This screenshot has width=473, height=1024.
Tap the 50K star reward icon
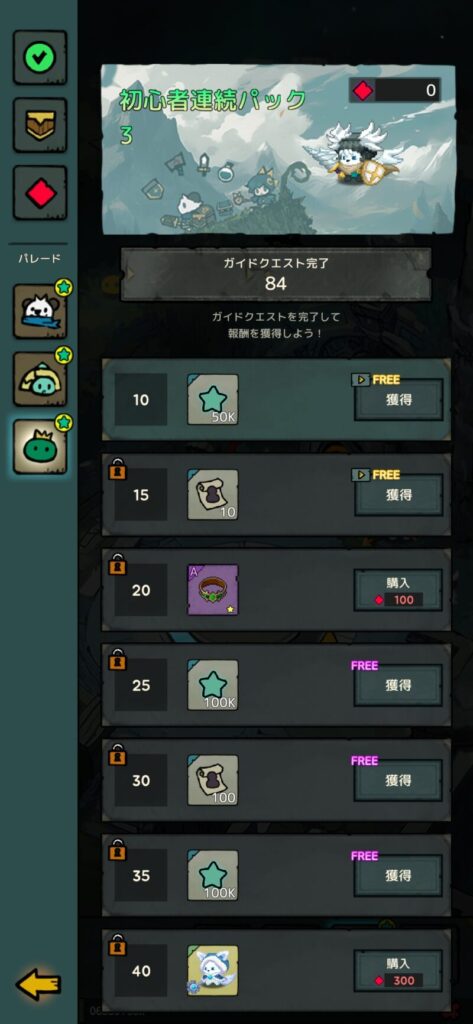213,400
